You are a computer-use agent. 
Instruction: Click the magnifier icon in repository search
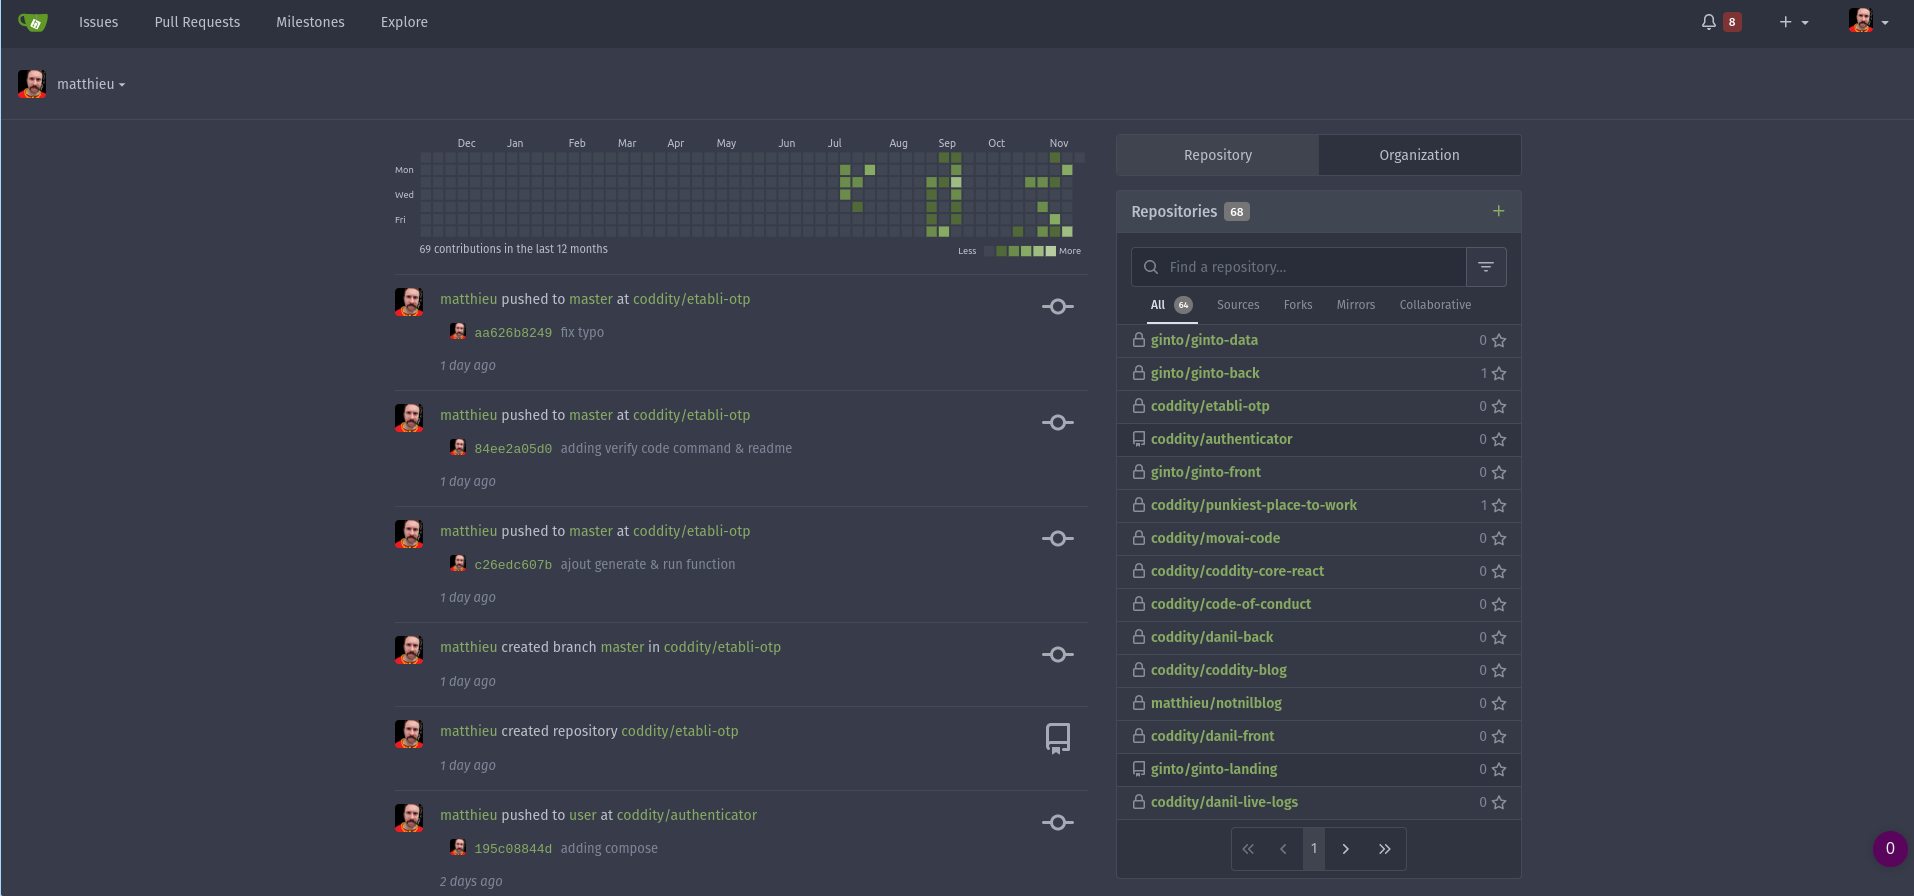(1151, 267)
